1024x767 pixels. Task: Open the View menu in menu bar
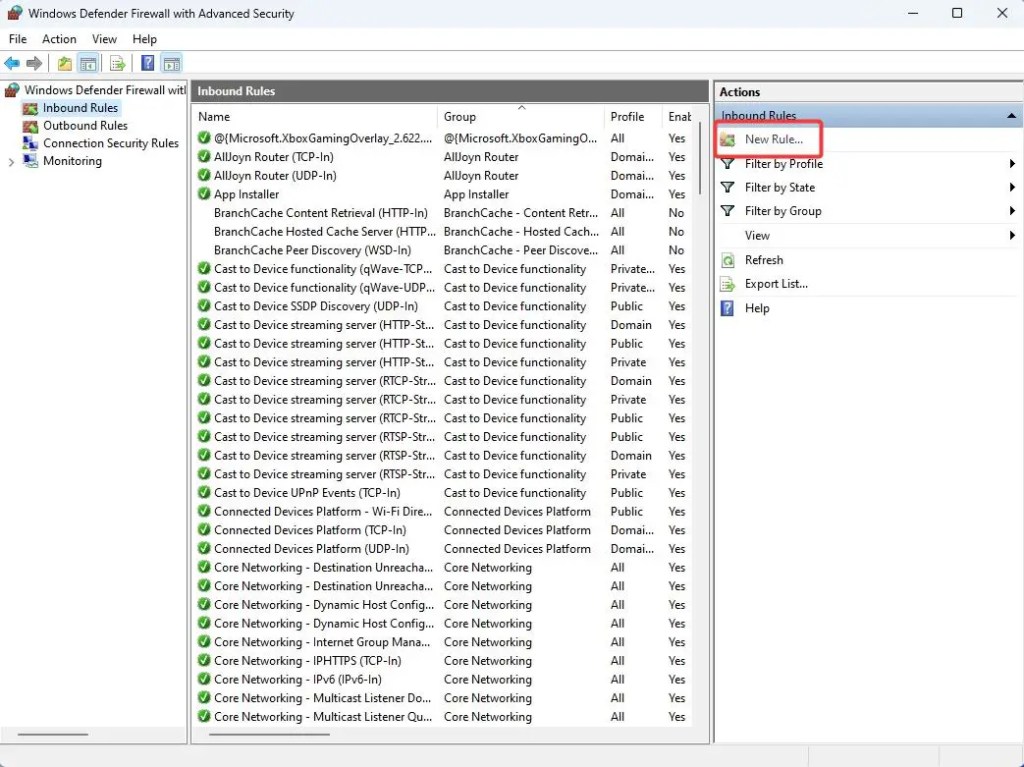[x=104, y=39]
